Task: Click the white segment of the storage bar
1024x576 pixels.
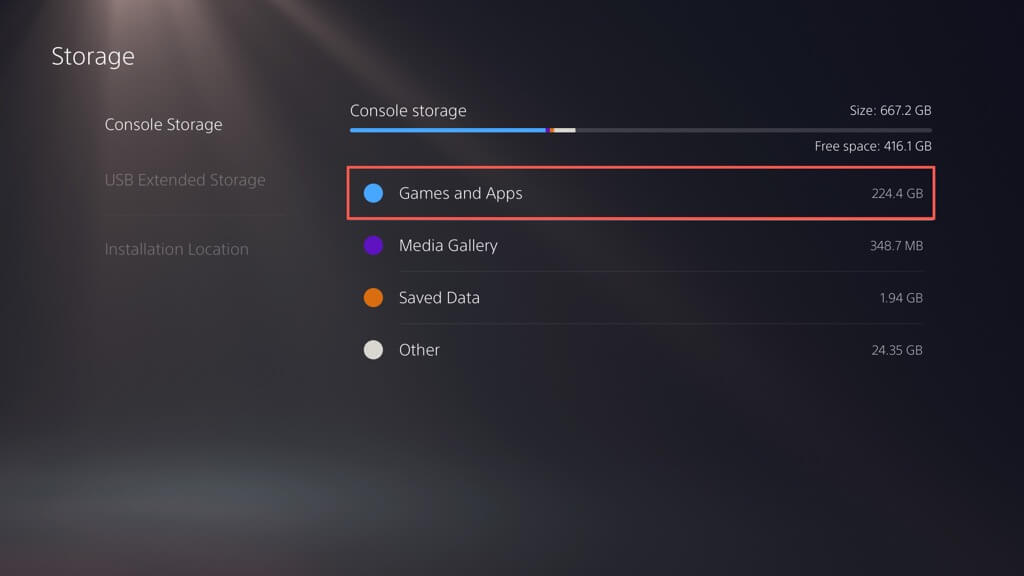Action: [x=565, y=130]
